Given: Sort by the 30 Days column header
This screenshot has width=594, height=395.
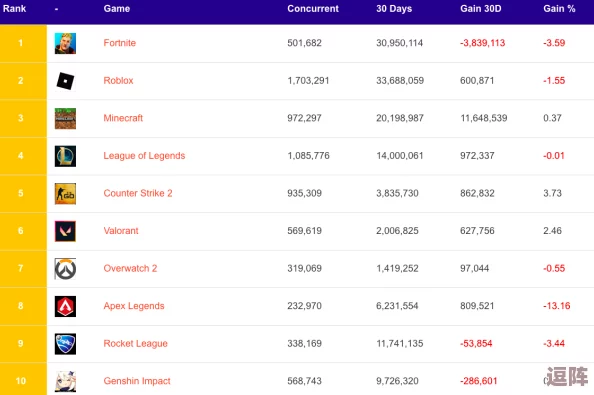Looking at the screenshot, I should 394,9.
